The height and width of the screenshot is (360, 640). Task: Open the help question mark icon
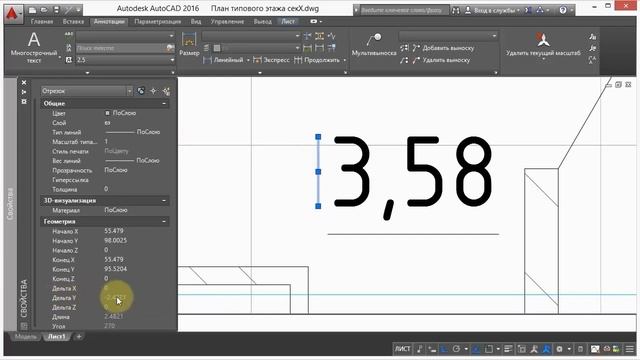click(x=563, y=10)
